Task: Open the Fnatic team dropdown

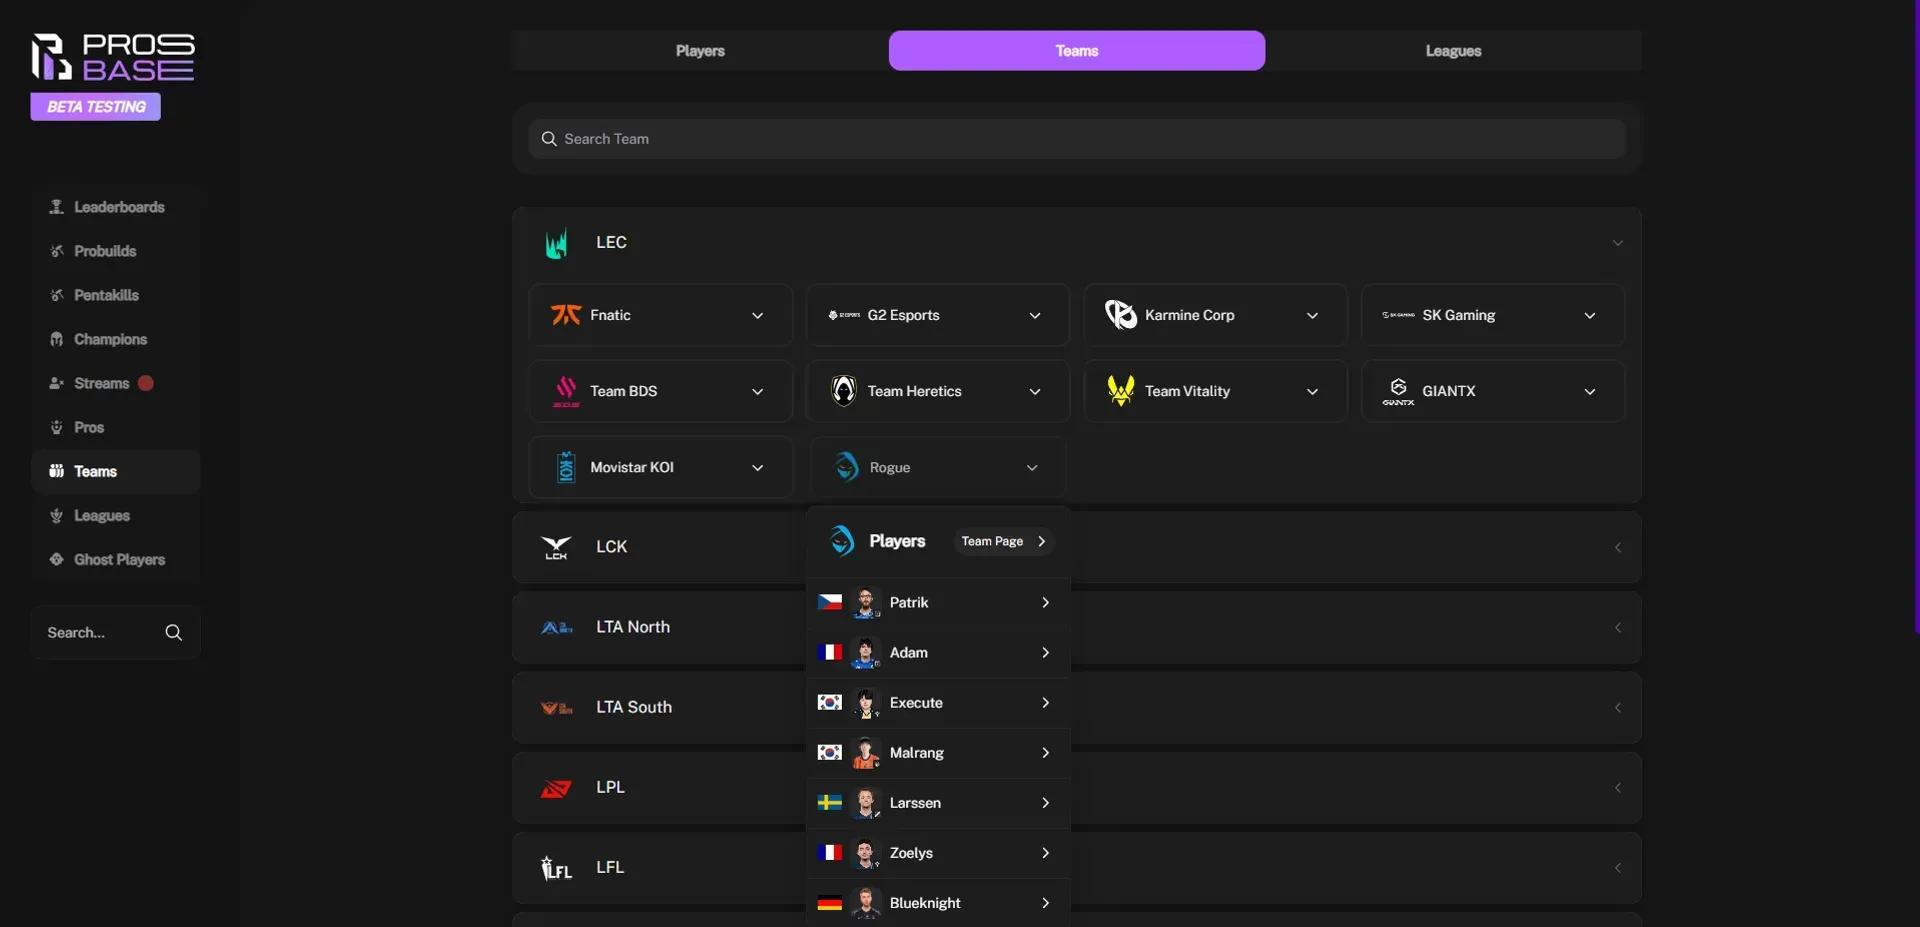Action: (x=758, y=315)
